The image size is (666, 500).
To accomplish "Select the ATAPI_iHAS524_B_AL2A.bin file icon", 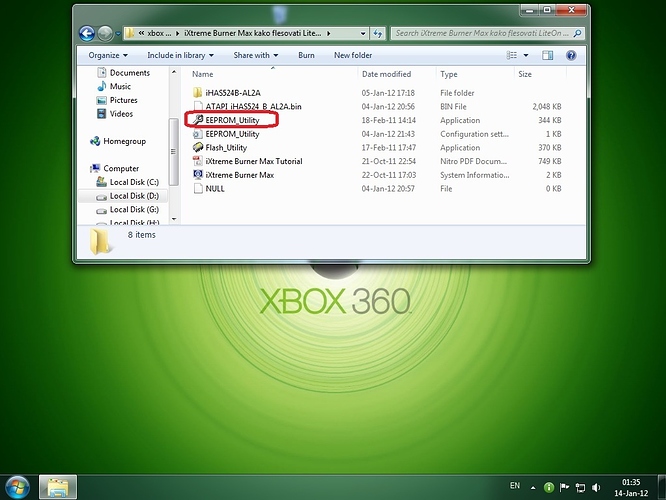I will pyautogui.click(x=198, y=106).
